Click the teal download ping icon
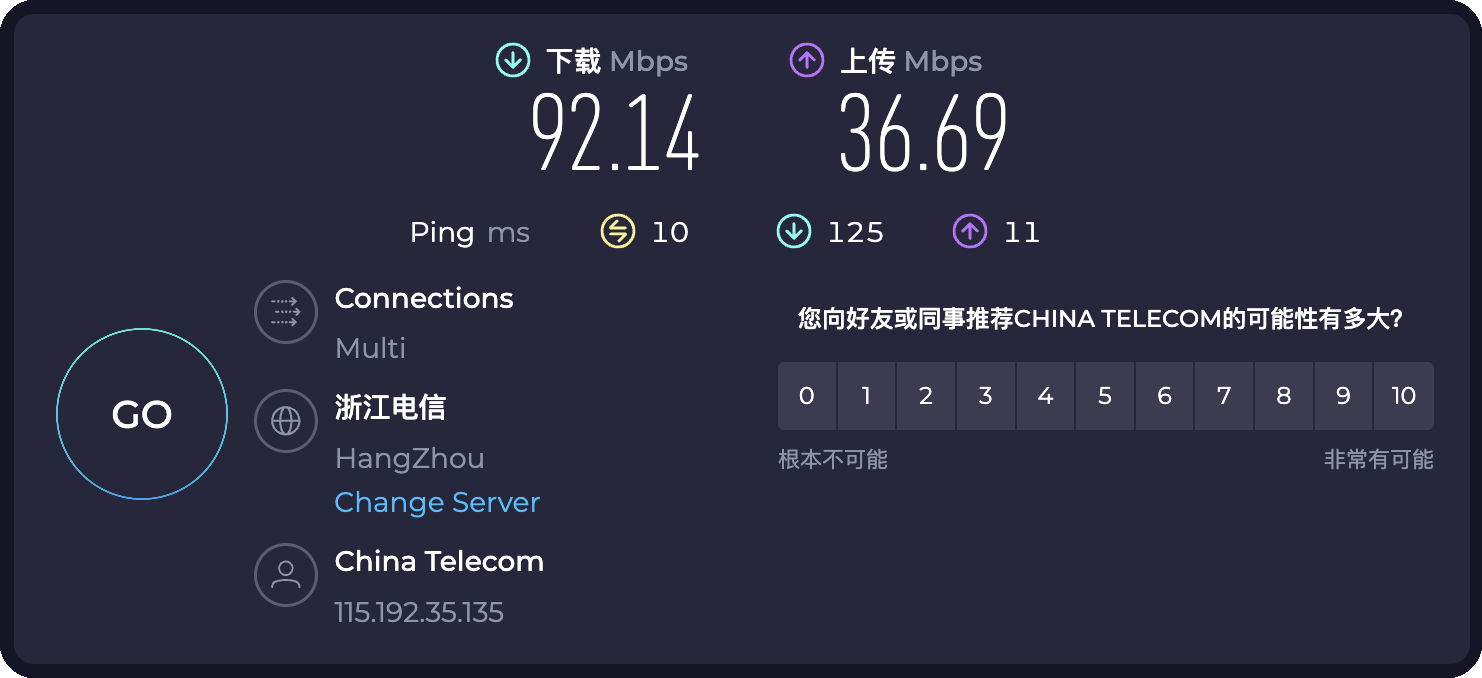Screen dimensions: 1482x678 click(x=793, y=232)
